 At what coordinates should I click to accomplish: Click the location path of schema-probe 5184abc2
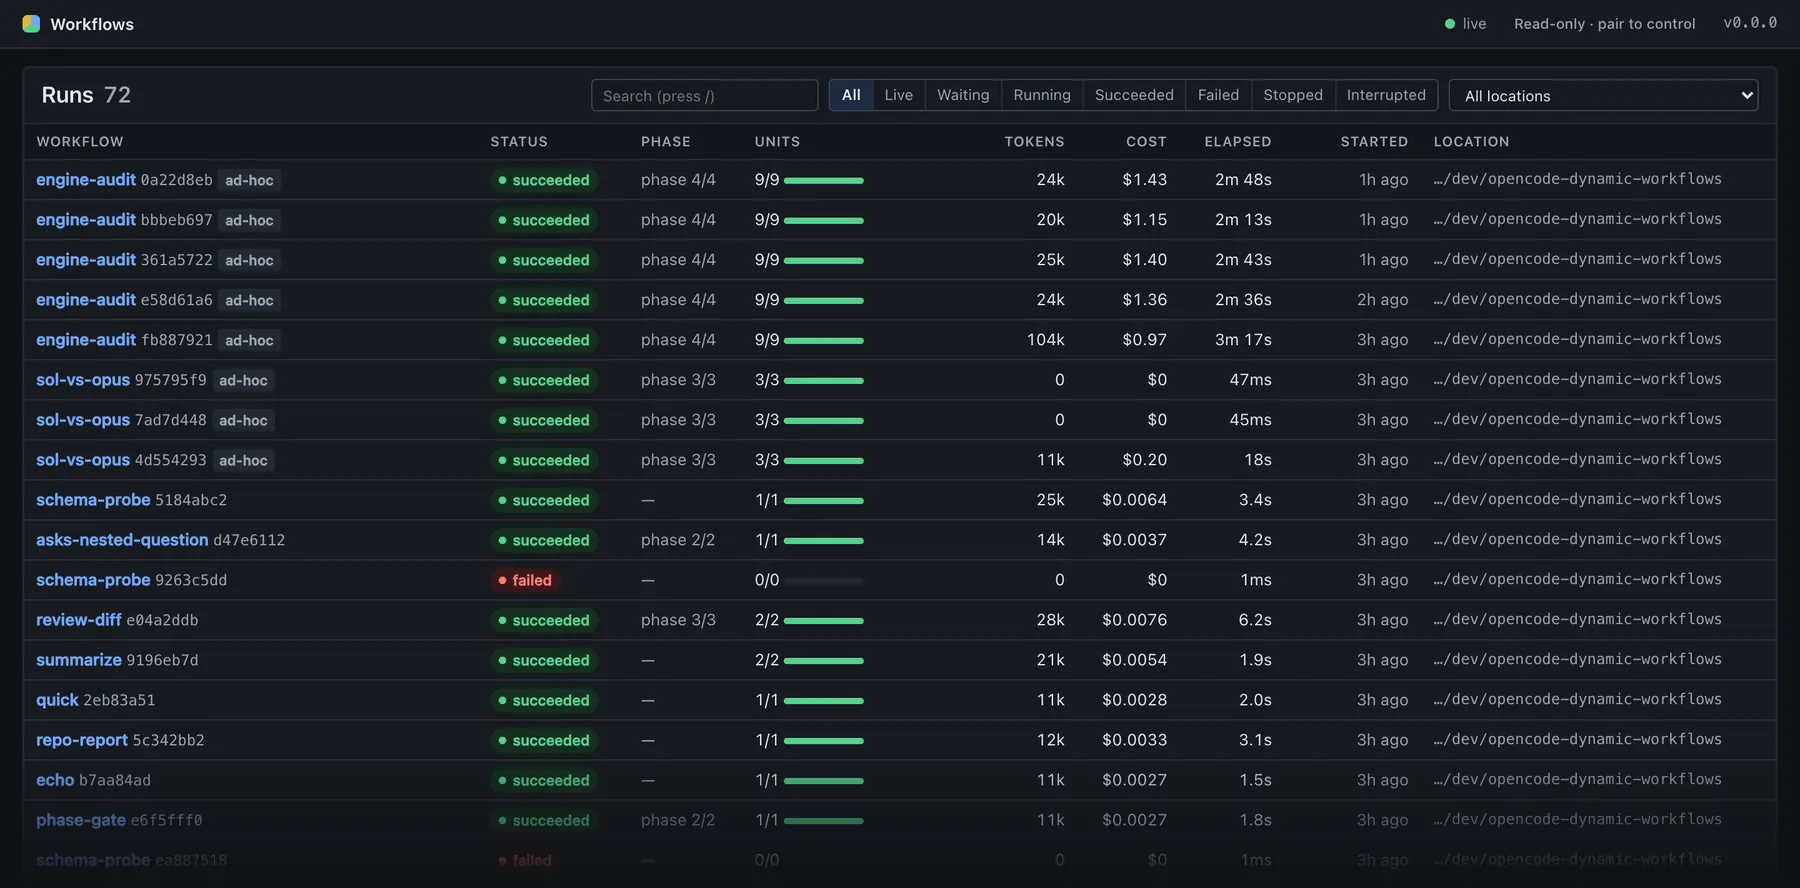[1577, 499]
